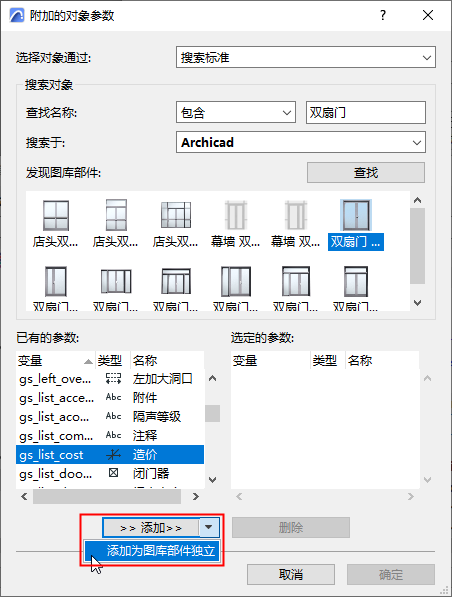The image size is (452, 597).
Task: Click the 附件 name cell
Action: point(145,397)
